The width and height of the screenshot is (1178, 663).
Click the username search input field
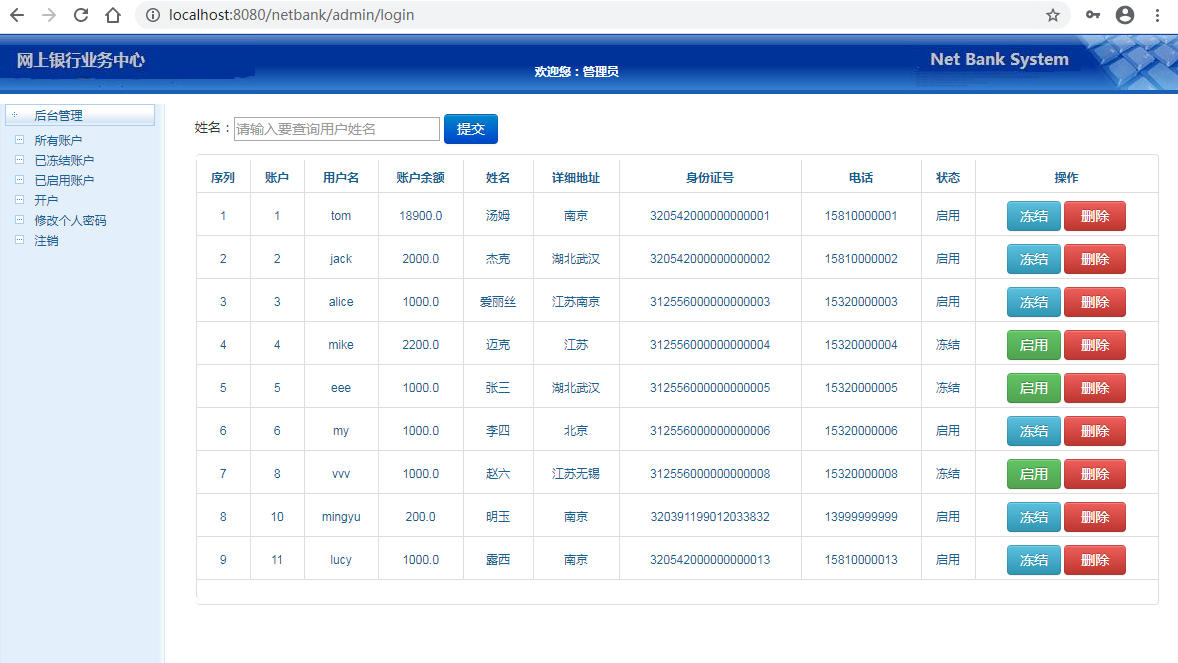336,128
